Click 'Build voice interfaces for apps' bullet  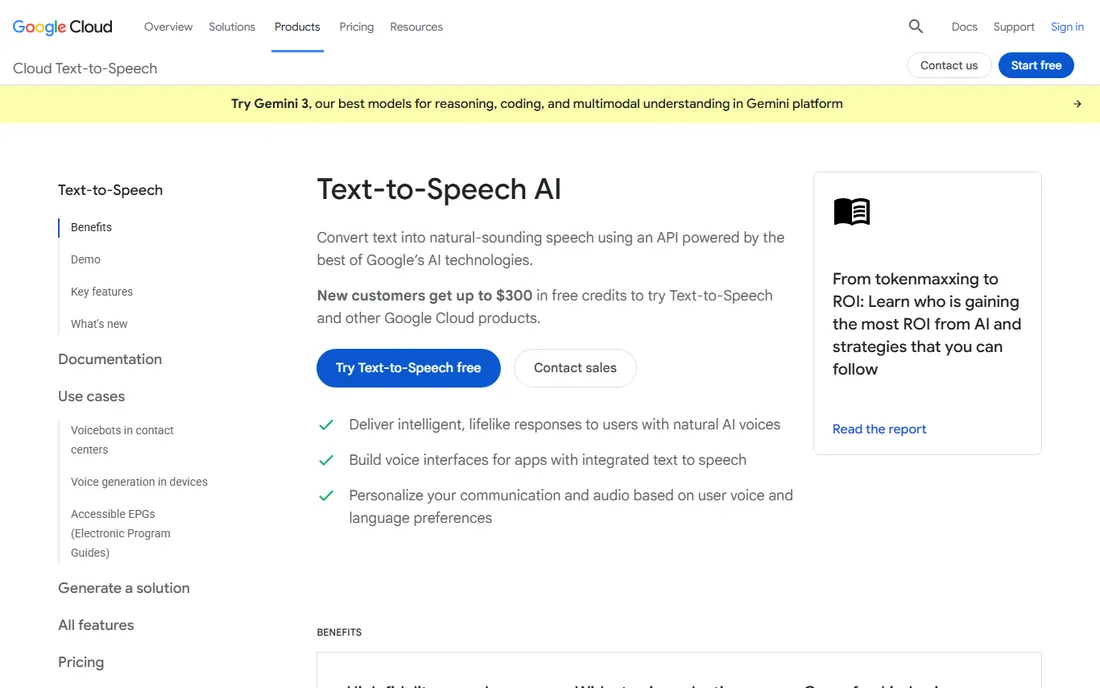[548, 460]
